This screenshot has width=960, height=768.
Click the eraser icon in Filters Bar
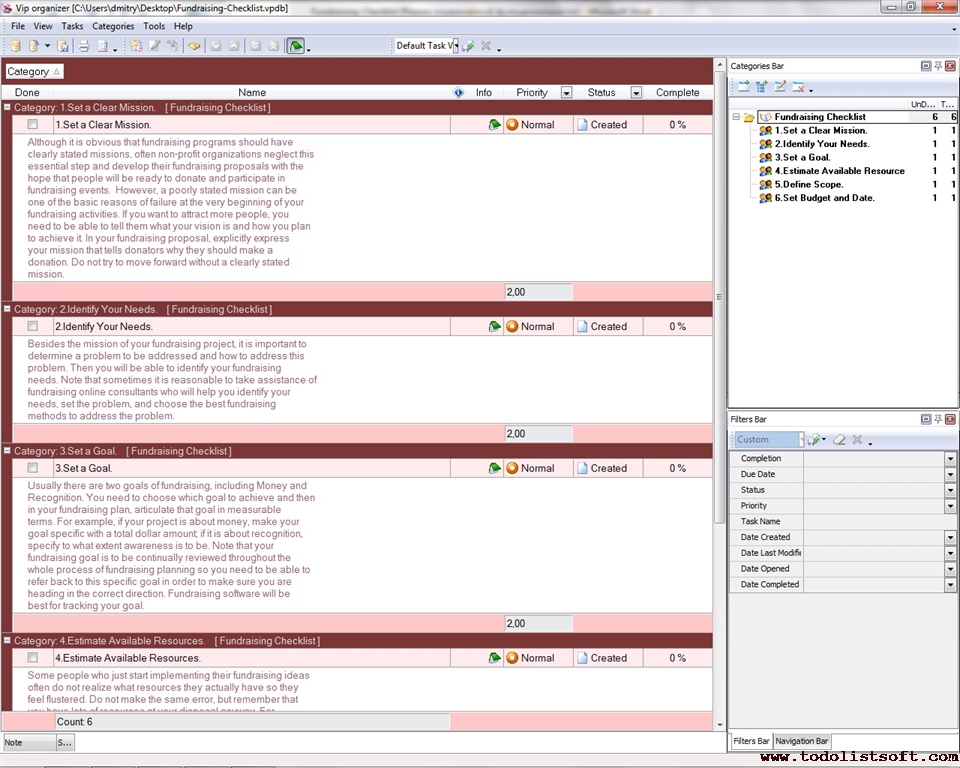pyautogui.click(x=839, y=440)
